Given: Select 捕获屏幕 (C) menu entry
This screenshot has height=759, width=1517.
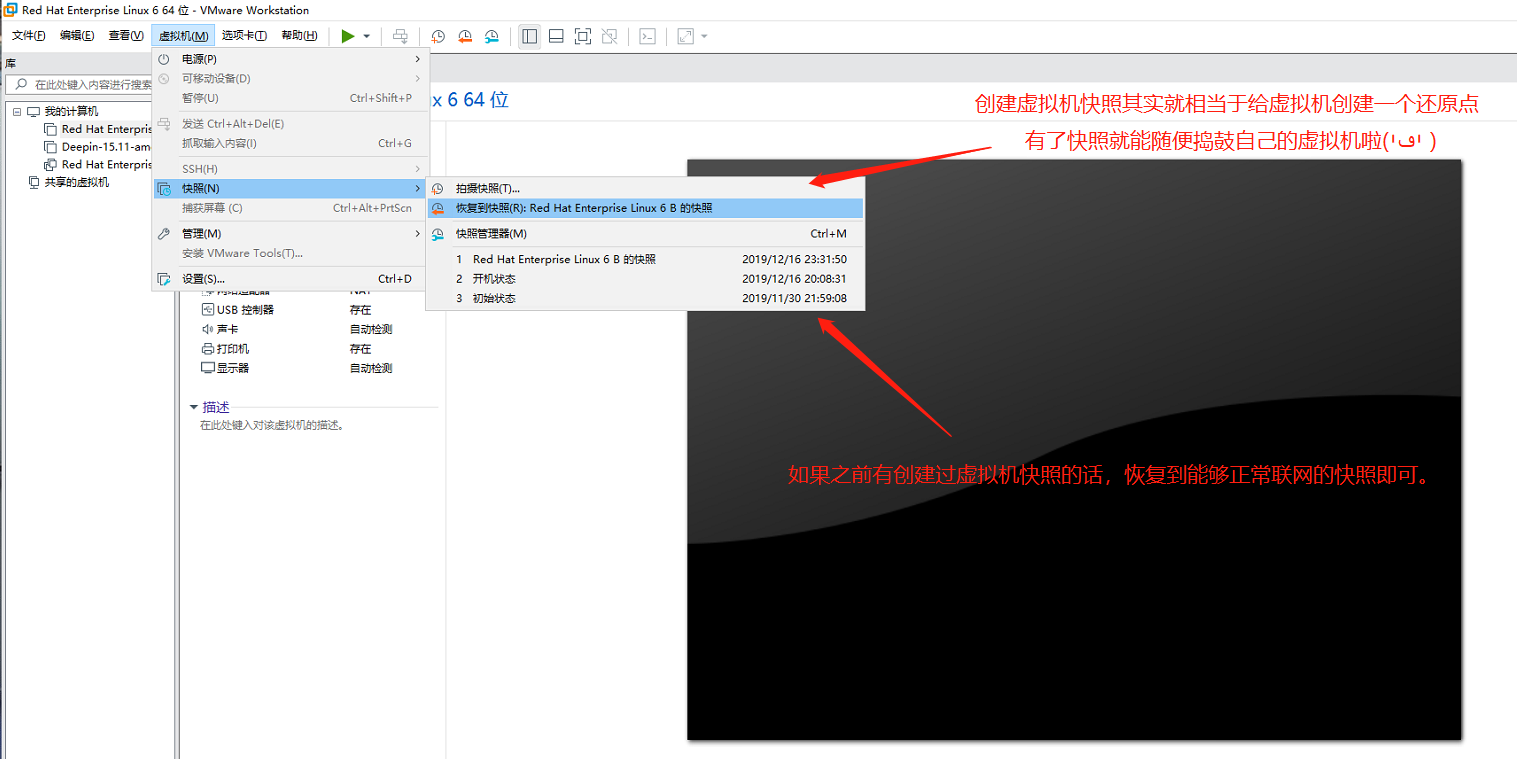Looking at the screenshot, I should pos(291,208).
